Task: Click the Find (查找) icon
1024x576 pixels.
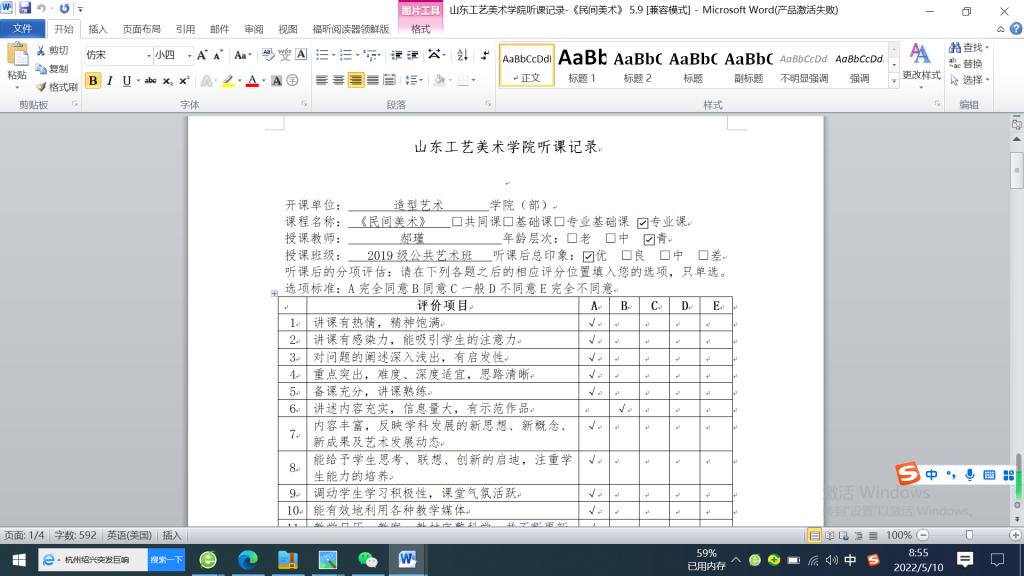Action: point(965,48)
